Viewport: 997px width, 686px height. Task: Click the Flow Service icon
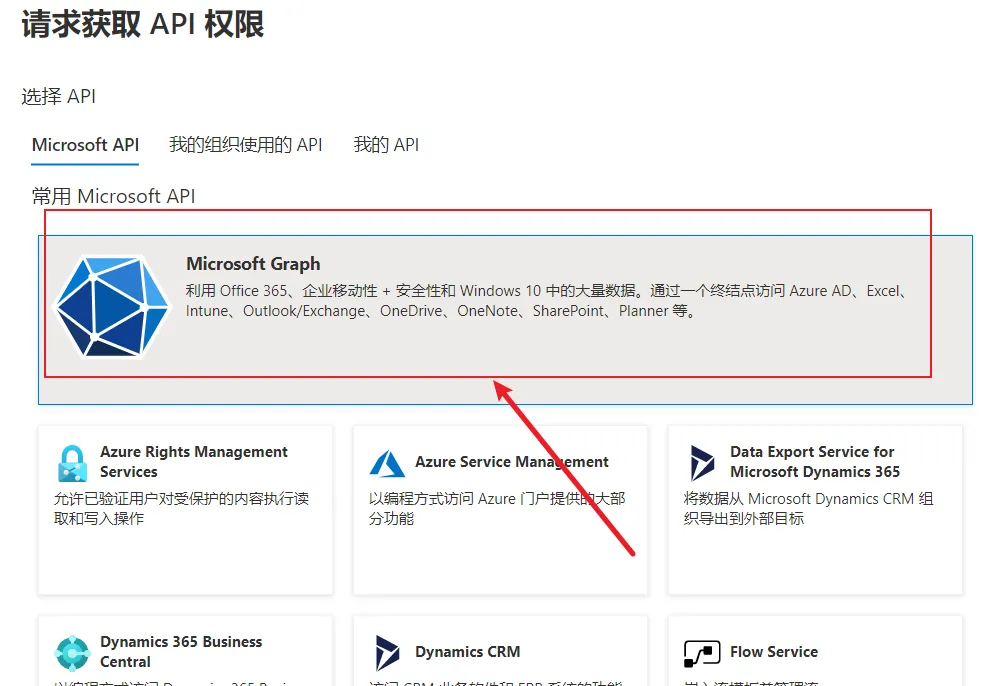point(702,654)
